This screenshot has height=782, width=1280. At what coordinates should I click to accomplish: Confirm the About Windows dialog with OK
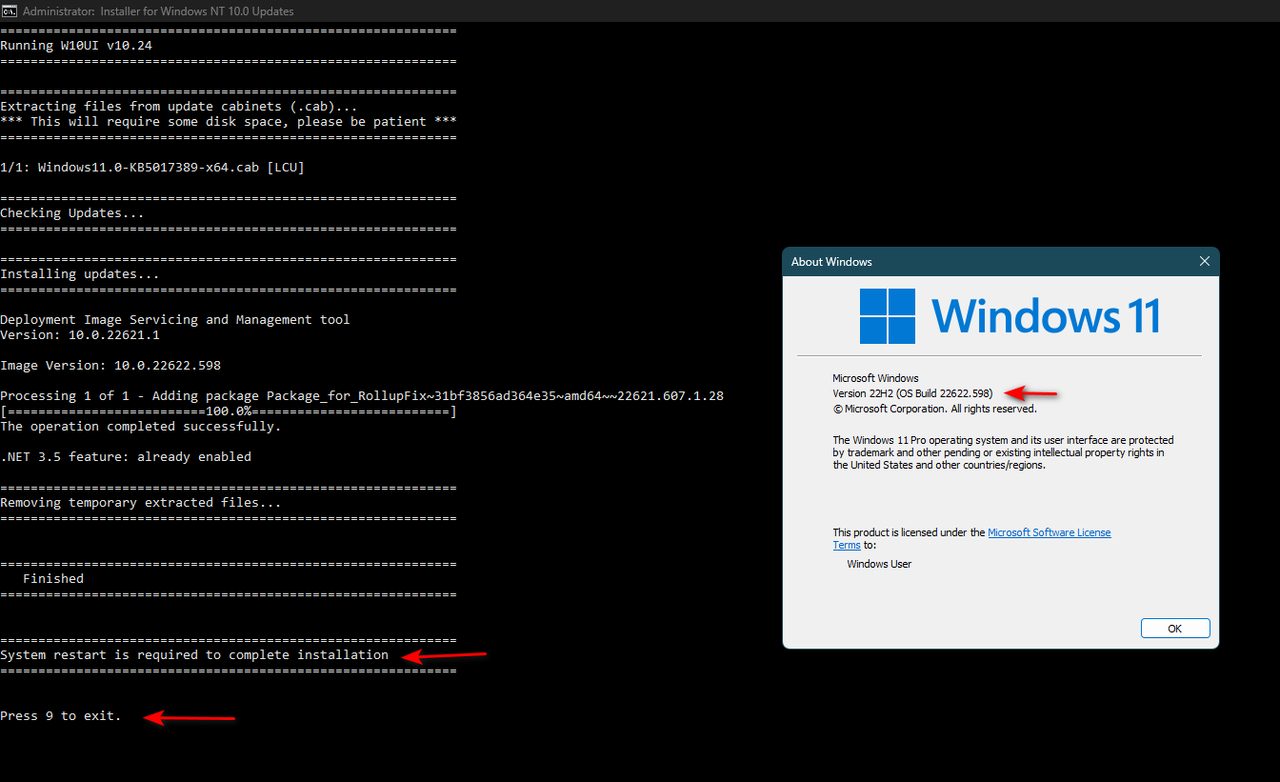tap(1175, 628)
